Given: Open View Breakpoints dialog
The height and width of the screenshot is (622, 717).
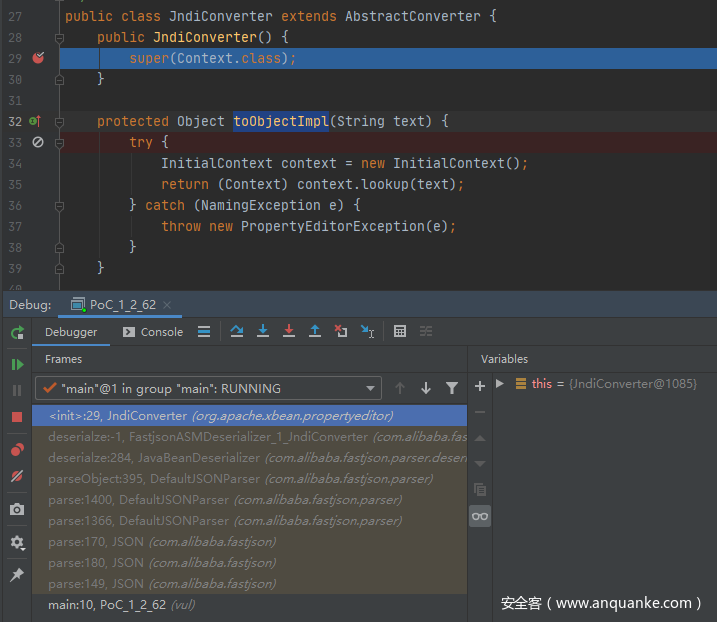Looking at the screenshot, I should click(x=17, y=450).
